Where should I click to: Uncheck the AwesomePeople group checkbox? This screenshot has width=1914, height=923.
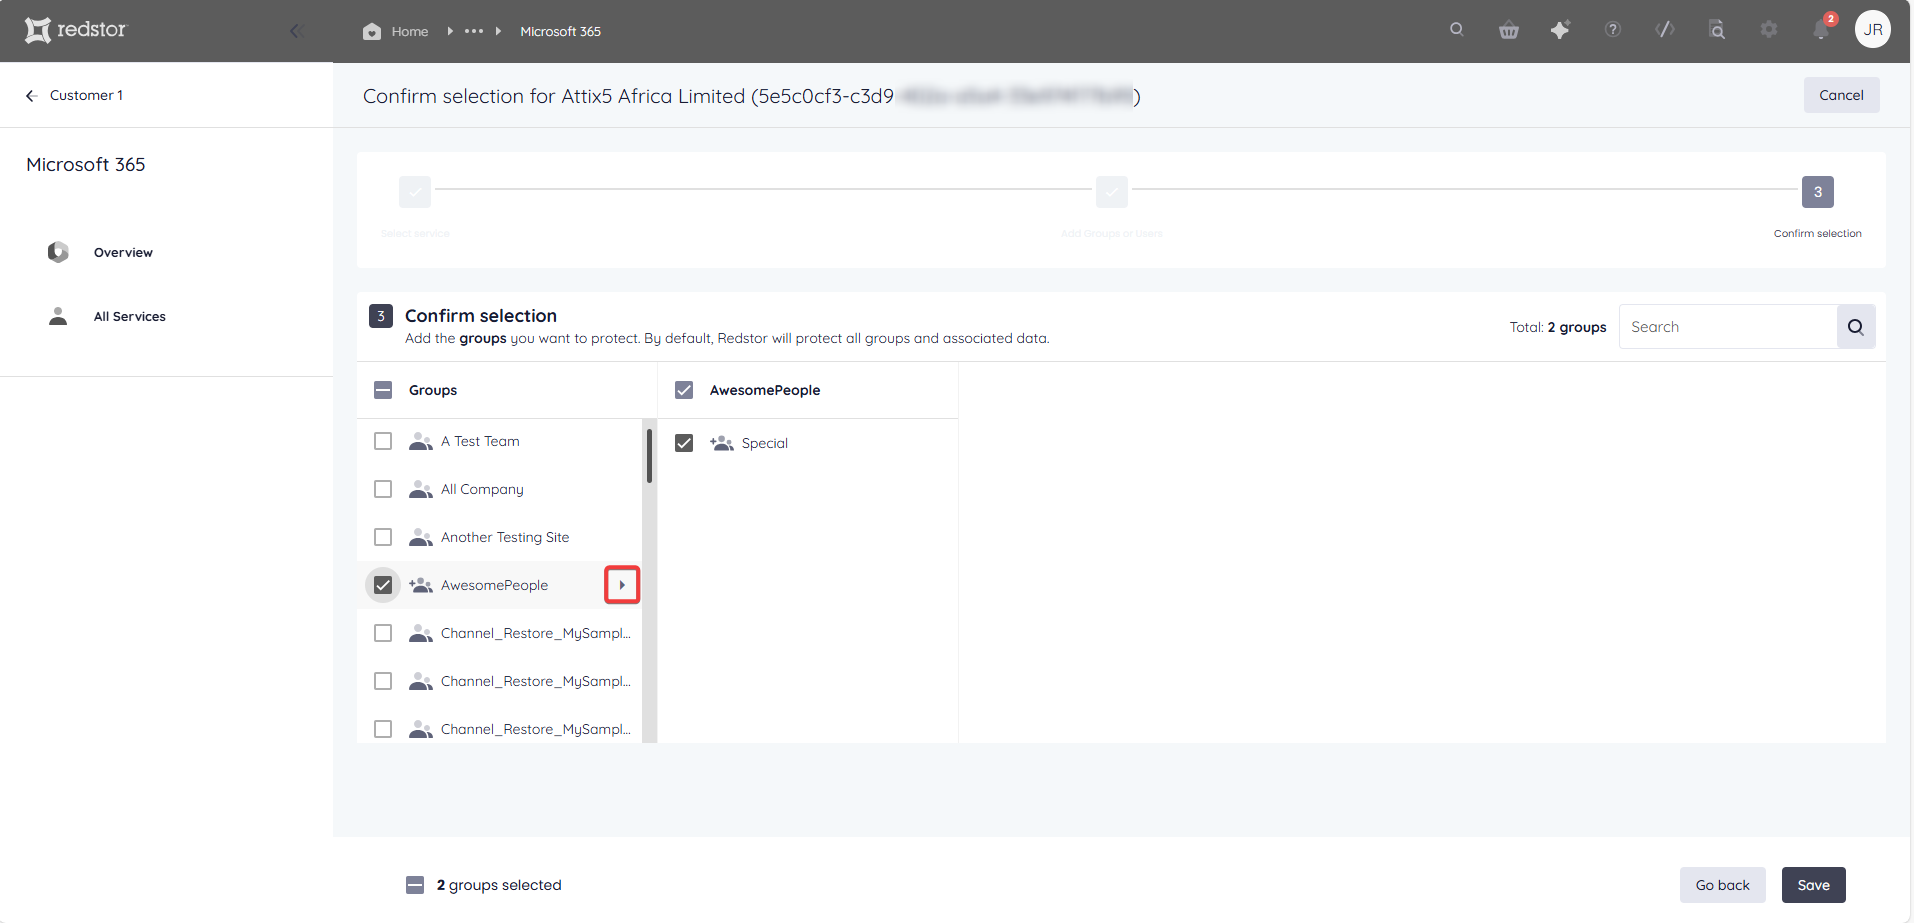383,585
